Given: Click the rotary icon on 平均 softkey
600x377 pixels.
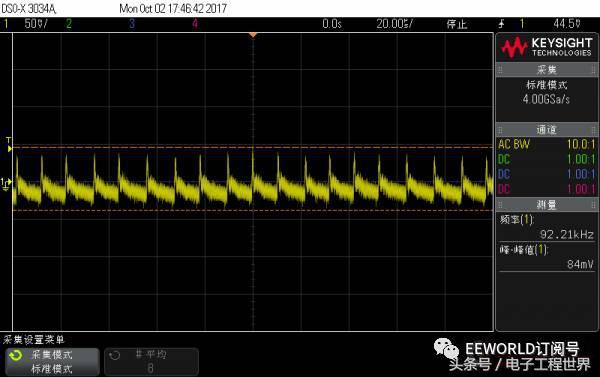Looking at the screenshot, I should coord(114,356).
